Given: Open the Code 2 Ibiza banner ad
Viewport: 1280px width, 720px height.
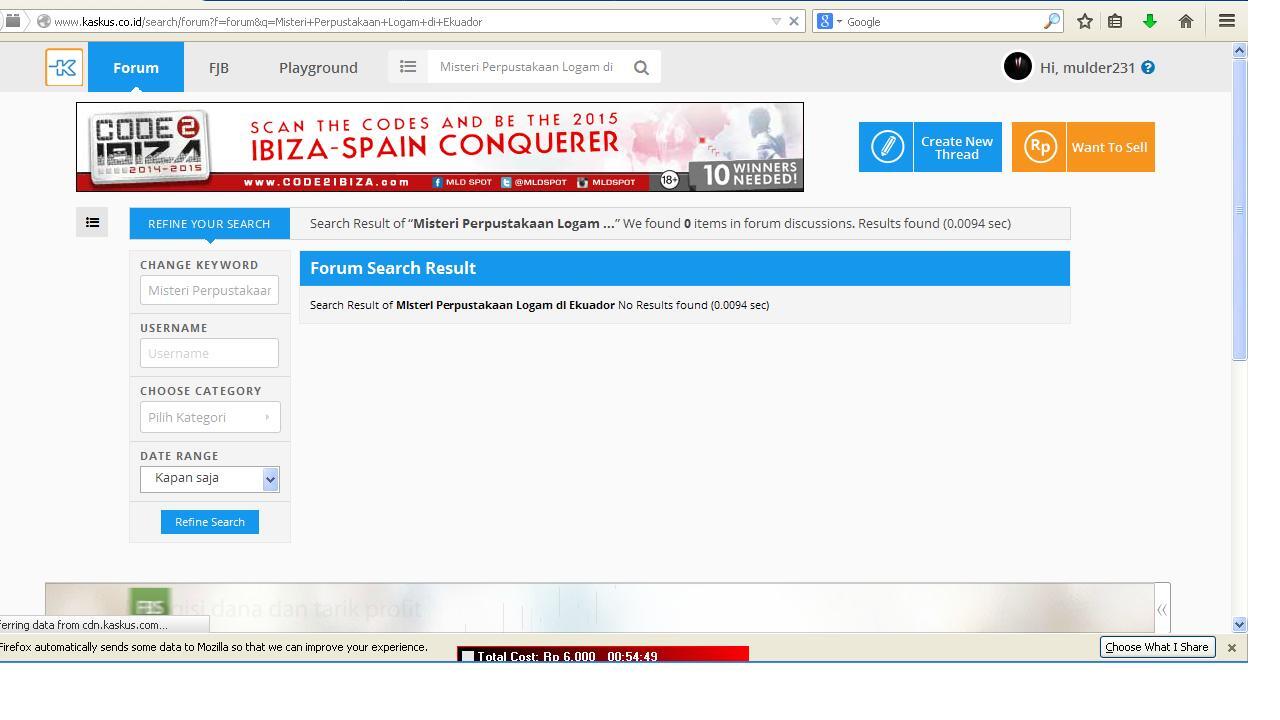Looking at the screenshot, I should point(440,147).
